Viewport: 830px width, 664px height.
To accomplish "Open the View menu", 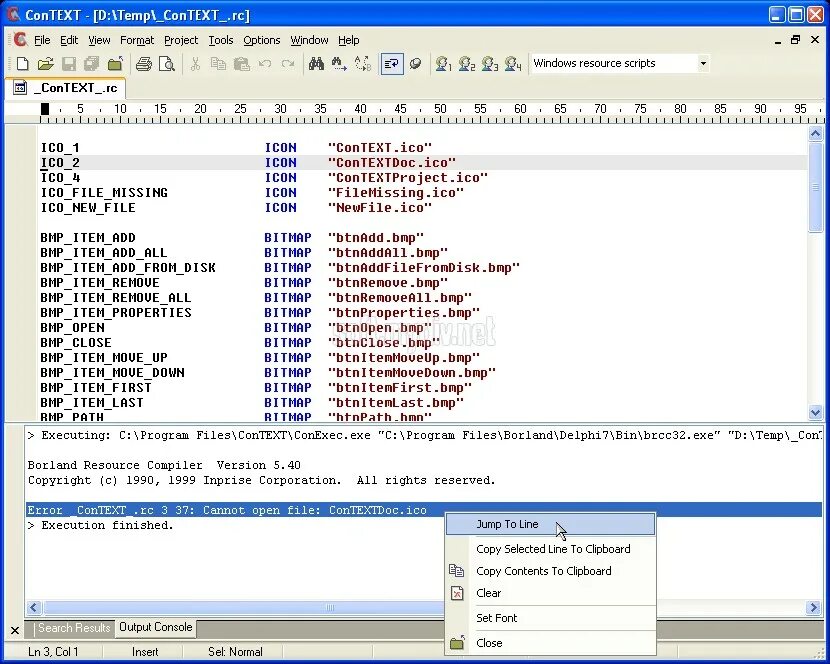I will point(99,40).
